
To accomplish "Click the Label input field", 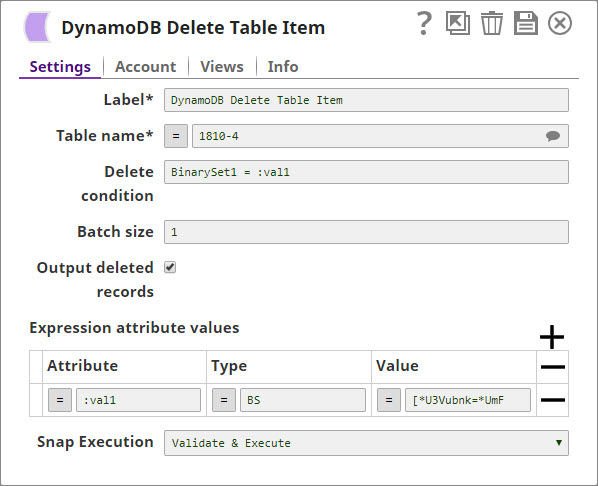I will (x=367, y=100).
